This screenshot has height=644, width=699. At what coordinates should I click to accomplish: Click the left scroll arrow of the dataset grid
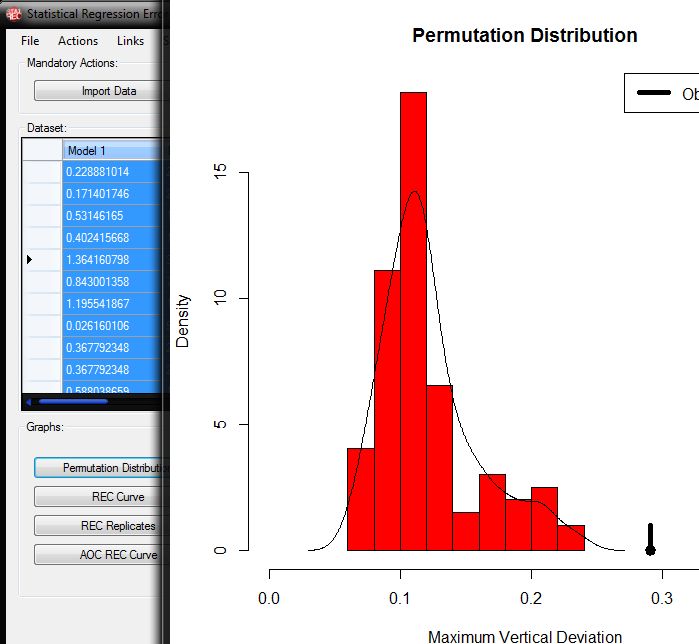pos(28,402)
